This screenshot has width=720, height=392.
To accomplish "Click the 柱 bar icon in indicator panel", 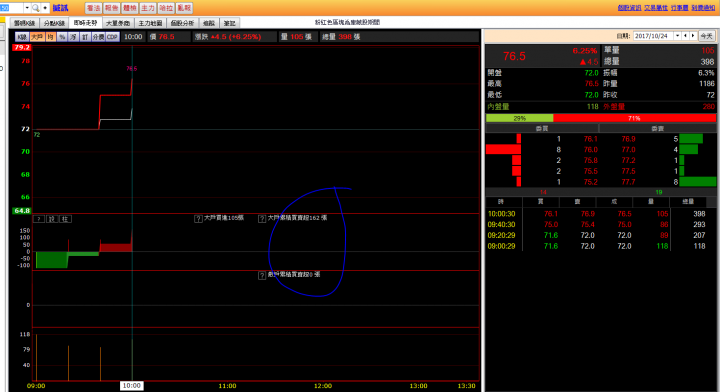I will tap(65, 219).
